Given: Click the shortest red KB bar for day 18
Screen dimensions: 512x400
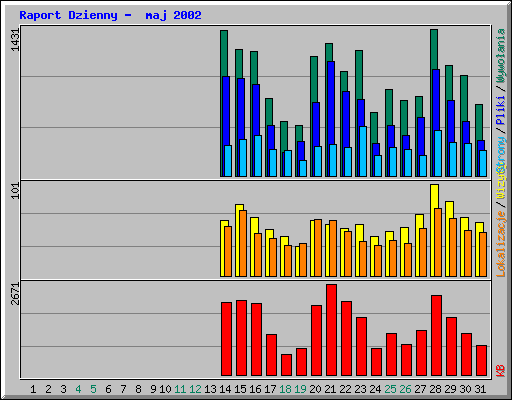Looking at the screenshot, I should pos(286,365).
